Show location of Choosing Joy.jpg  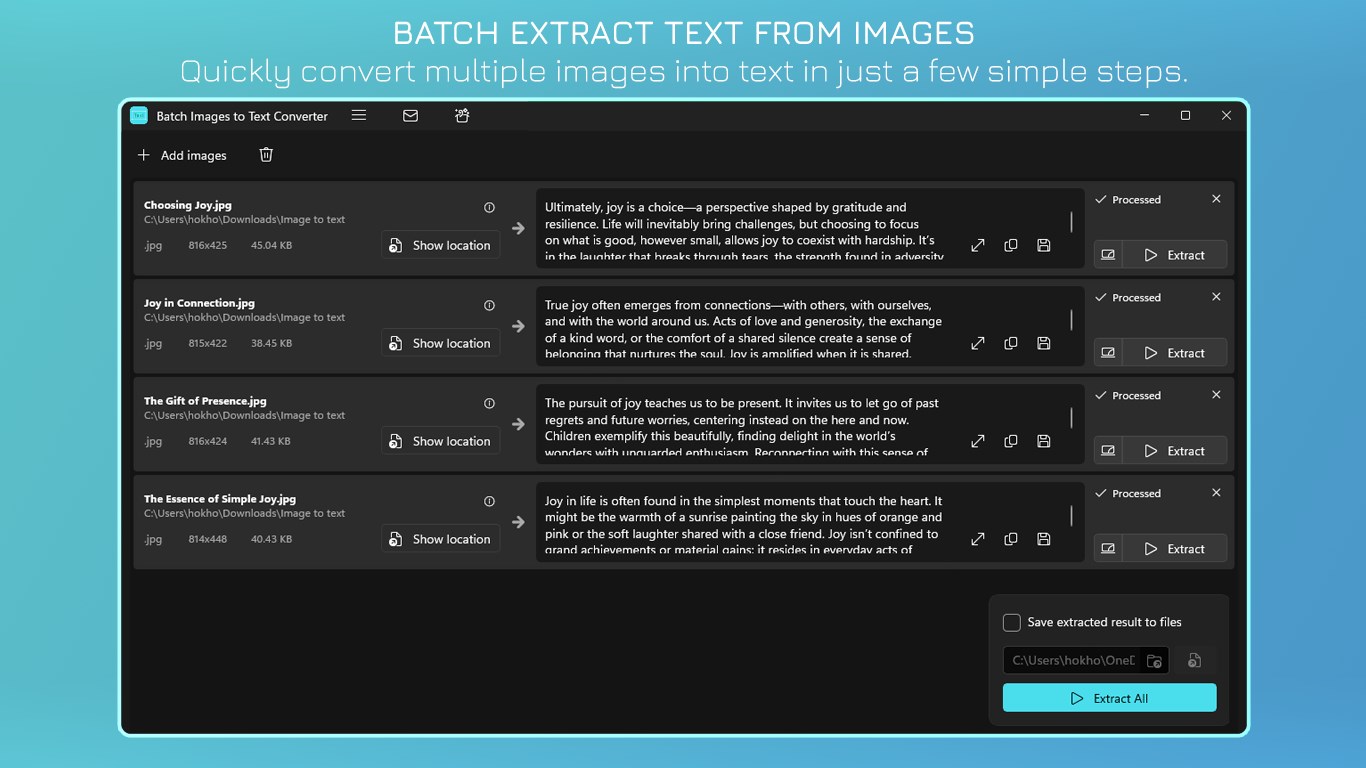tap(440, 245)
